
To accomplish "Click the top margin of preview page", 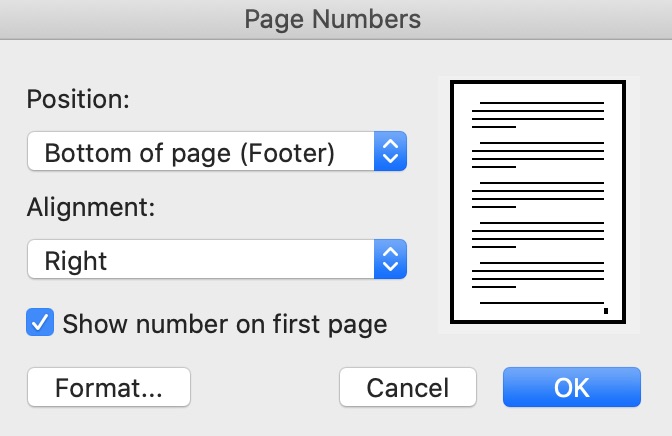I will pos(538,92).
